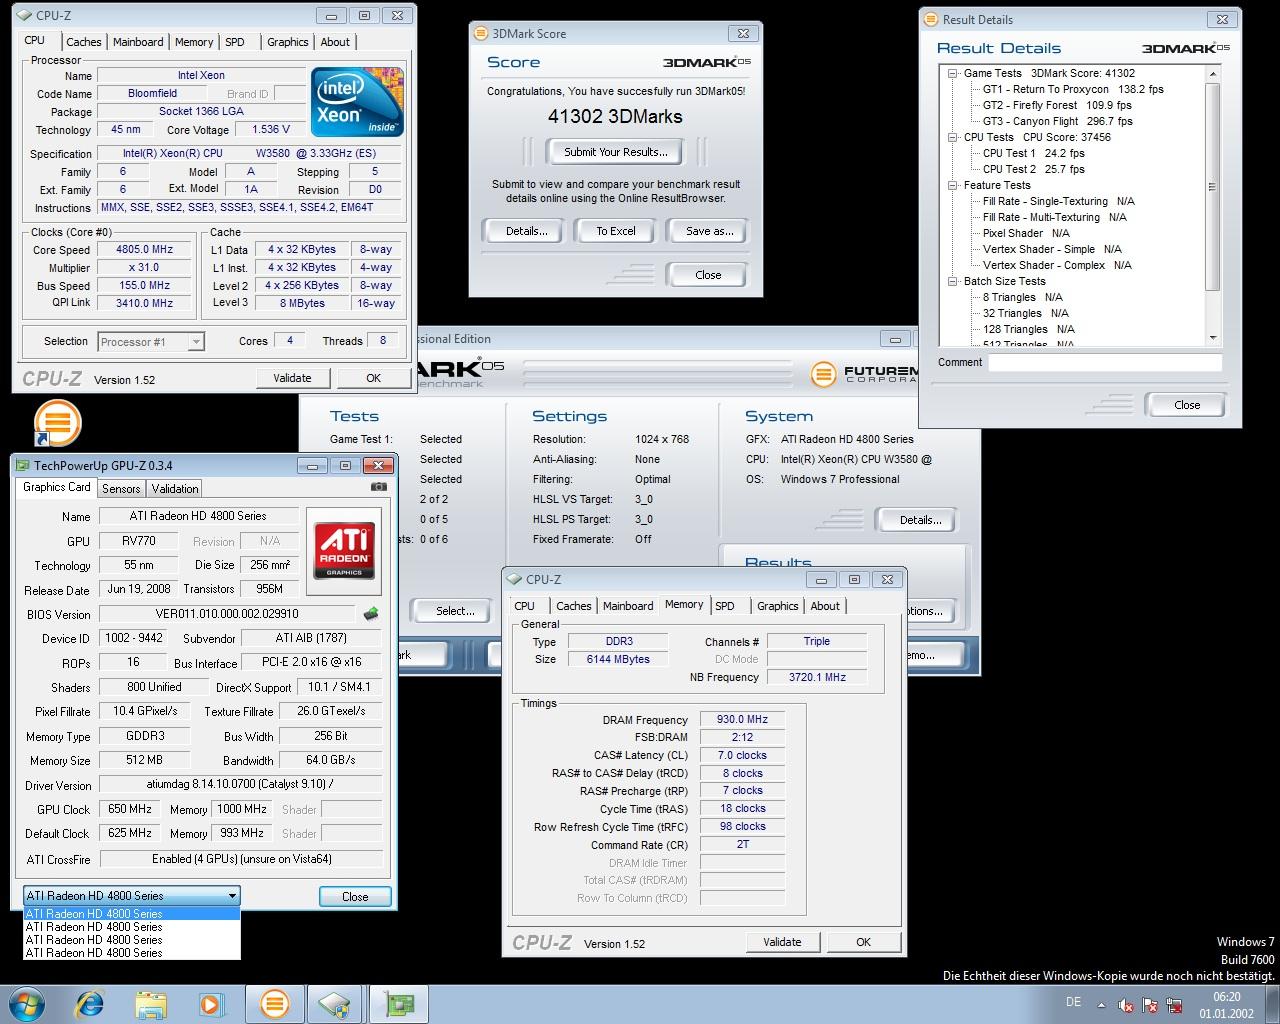Image resolution: width=1280 pixels, height=1024 pixels.
Task: Click the Futuremark orange logo in 3DMark window
Action: tap(823, 375)
